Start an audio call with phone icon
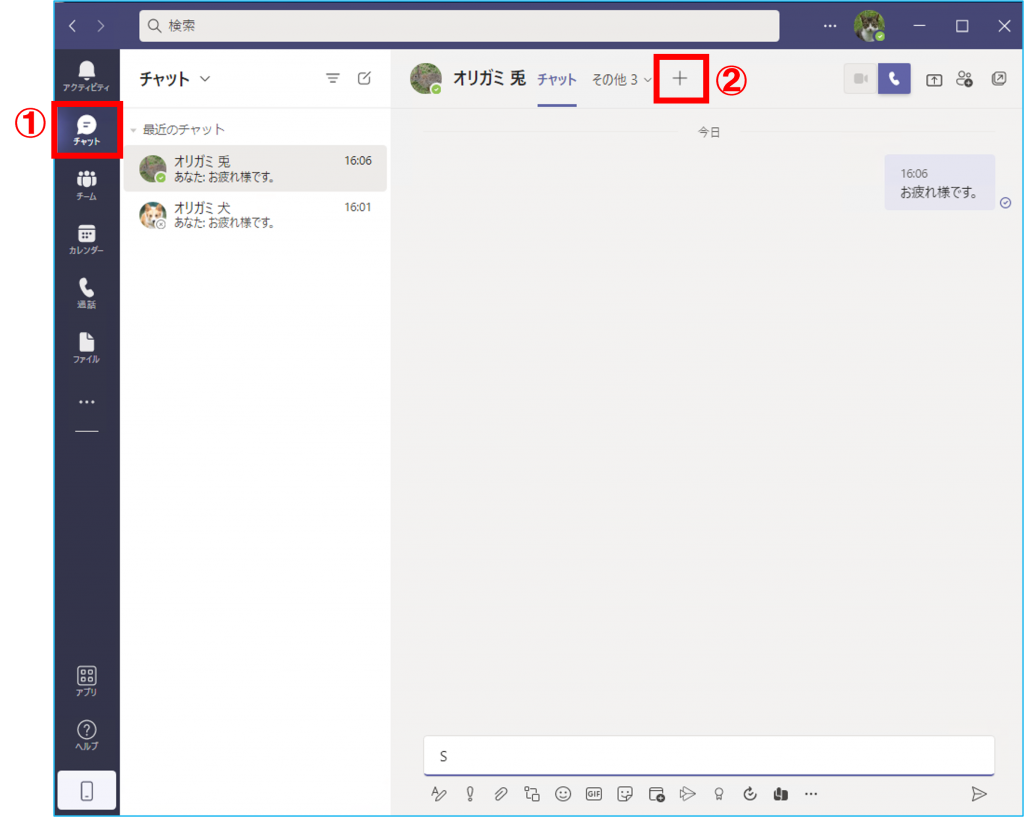The image size is (1024, 817). point(894,79)
